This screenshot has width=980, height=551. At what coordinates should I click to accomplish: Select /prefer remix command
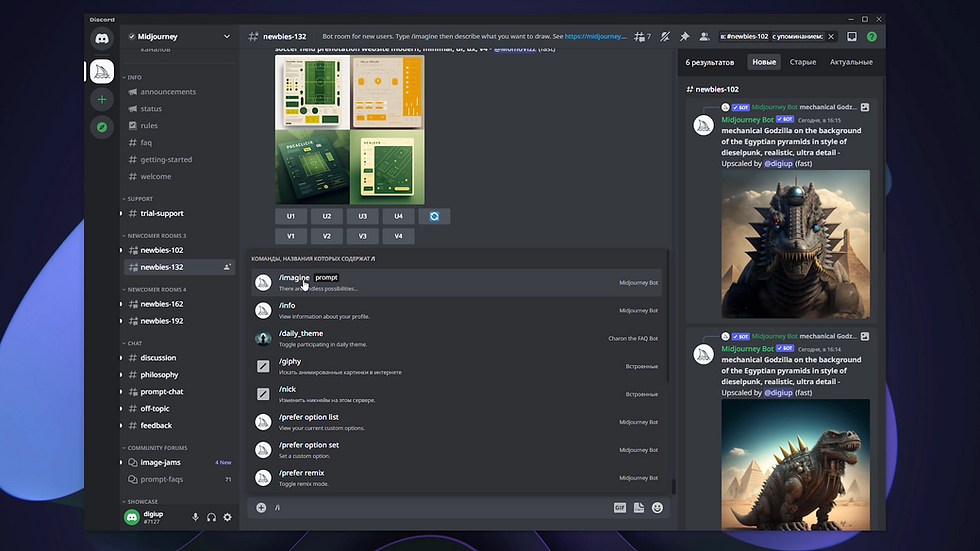[456, 478]
